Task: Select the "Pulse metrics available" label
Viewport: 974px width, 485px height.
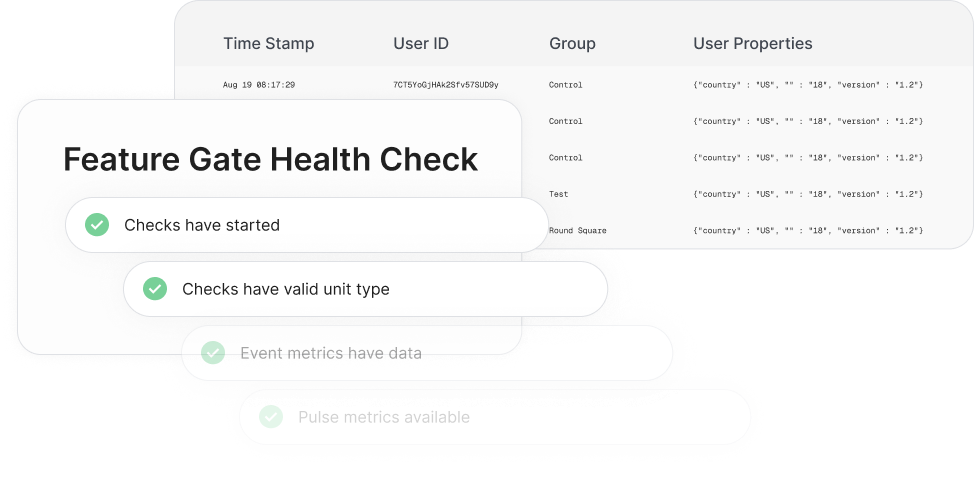Action: (x=384, y=417)
